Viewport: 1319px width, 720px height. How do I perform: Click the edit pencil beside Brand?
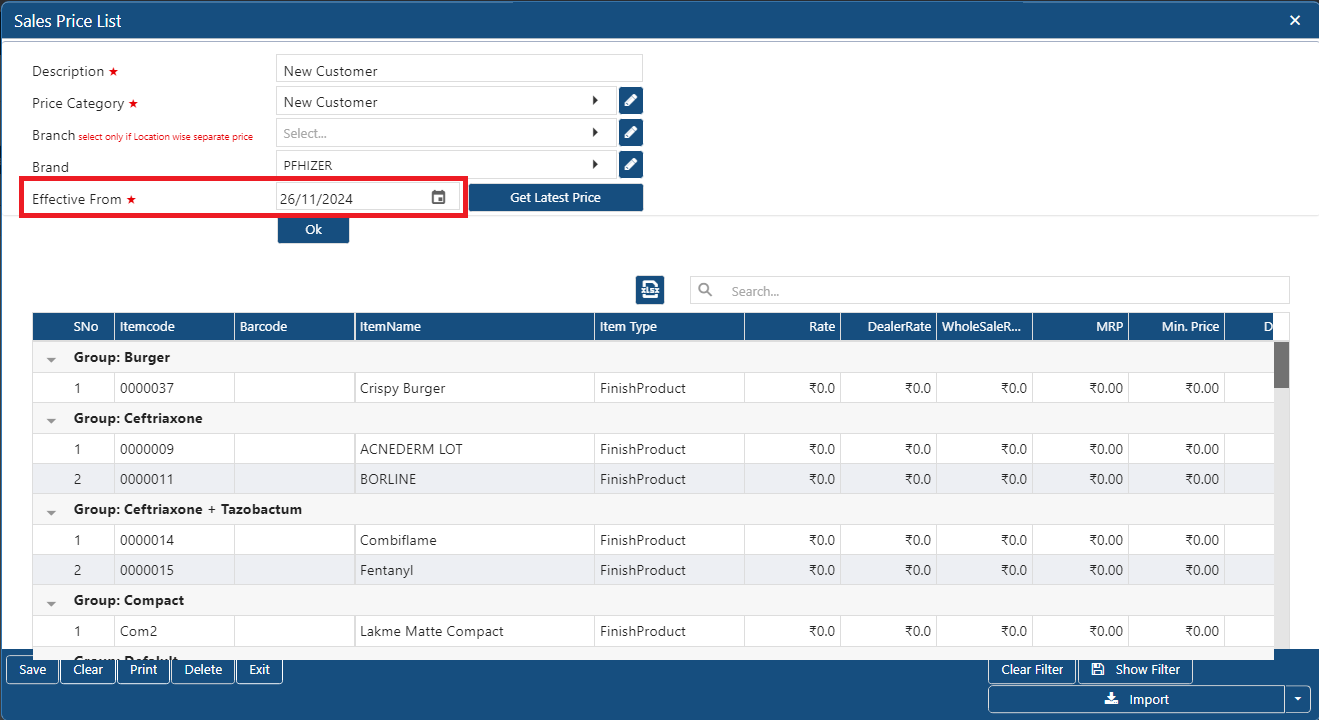(630, 164)
